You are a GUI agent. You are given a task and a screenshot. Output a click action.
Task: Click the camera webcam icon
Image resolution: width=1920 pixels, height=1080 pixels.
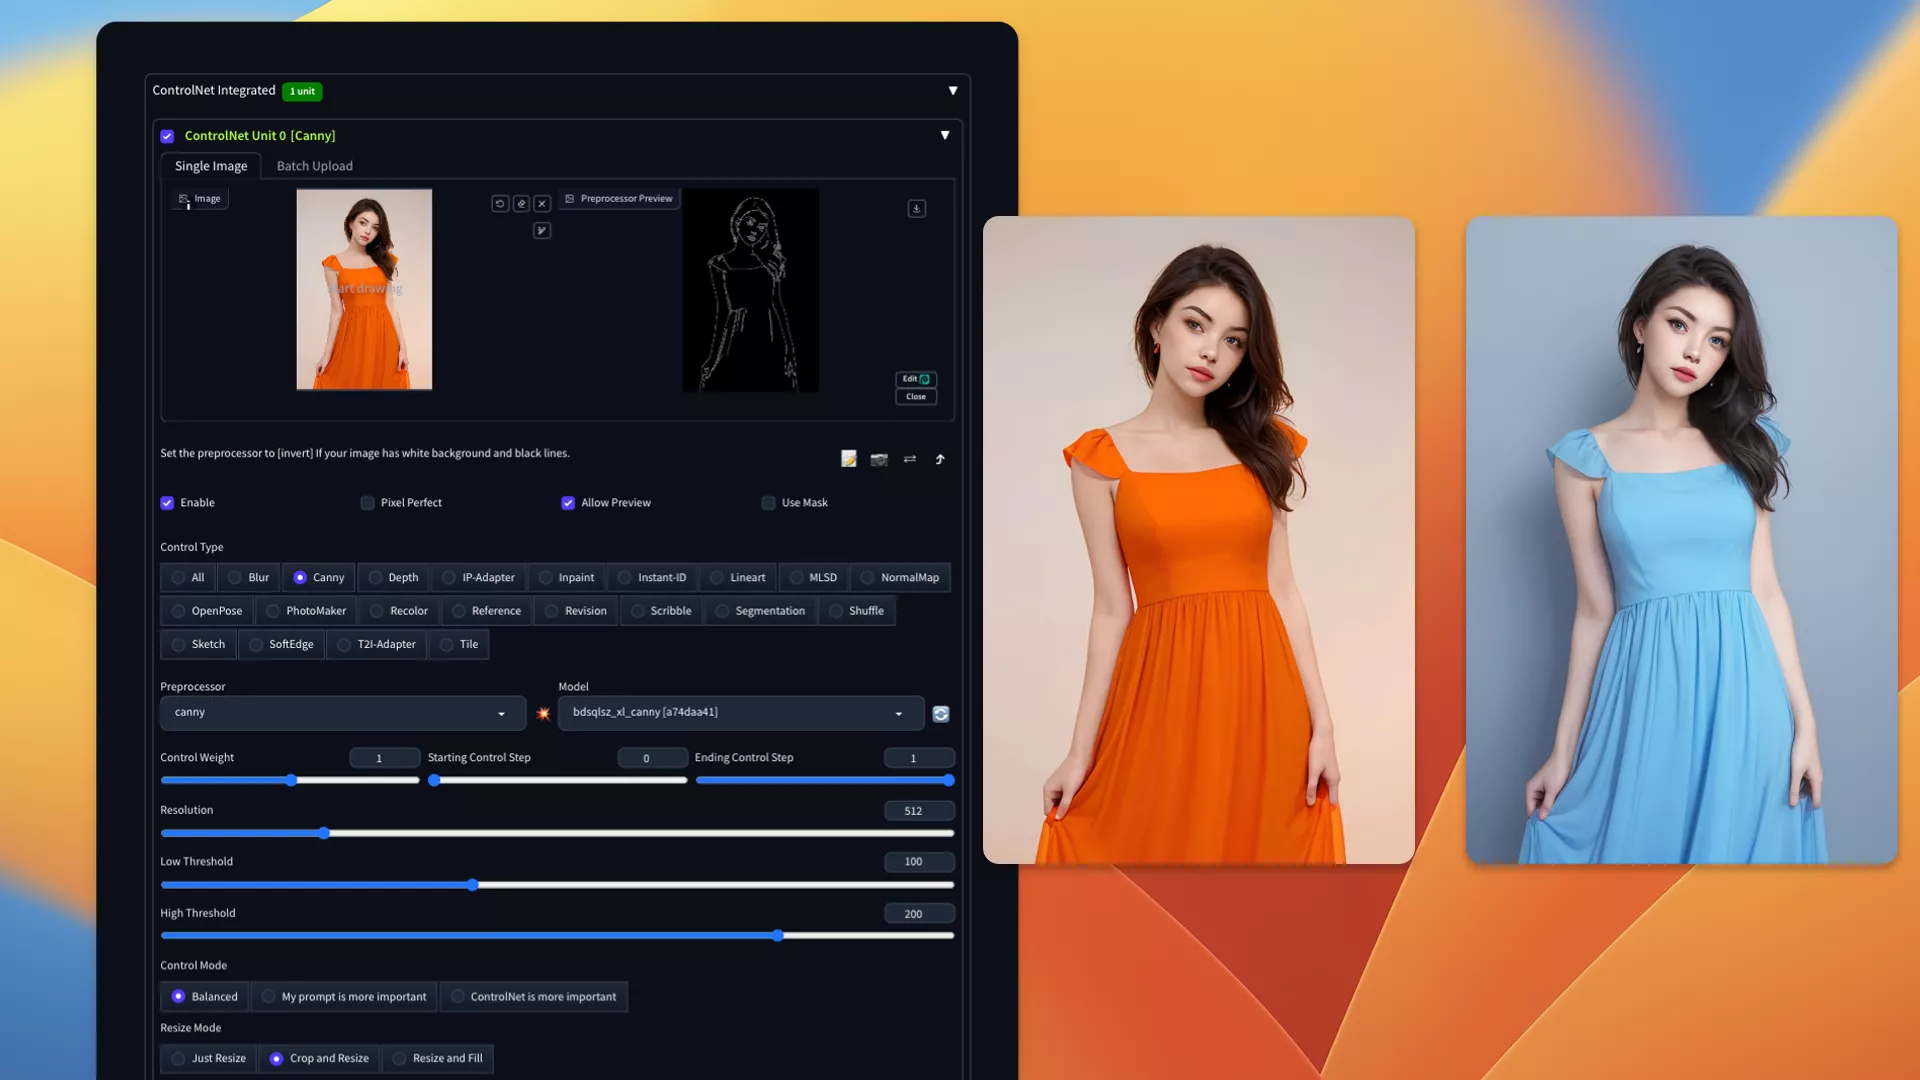pos(879,459)
